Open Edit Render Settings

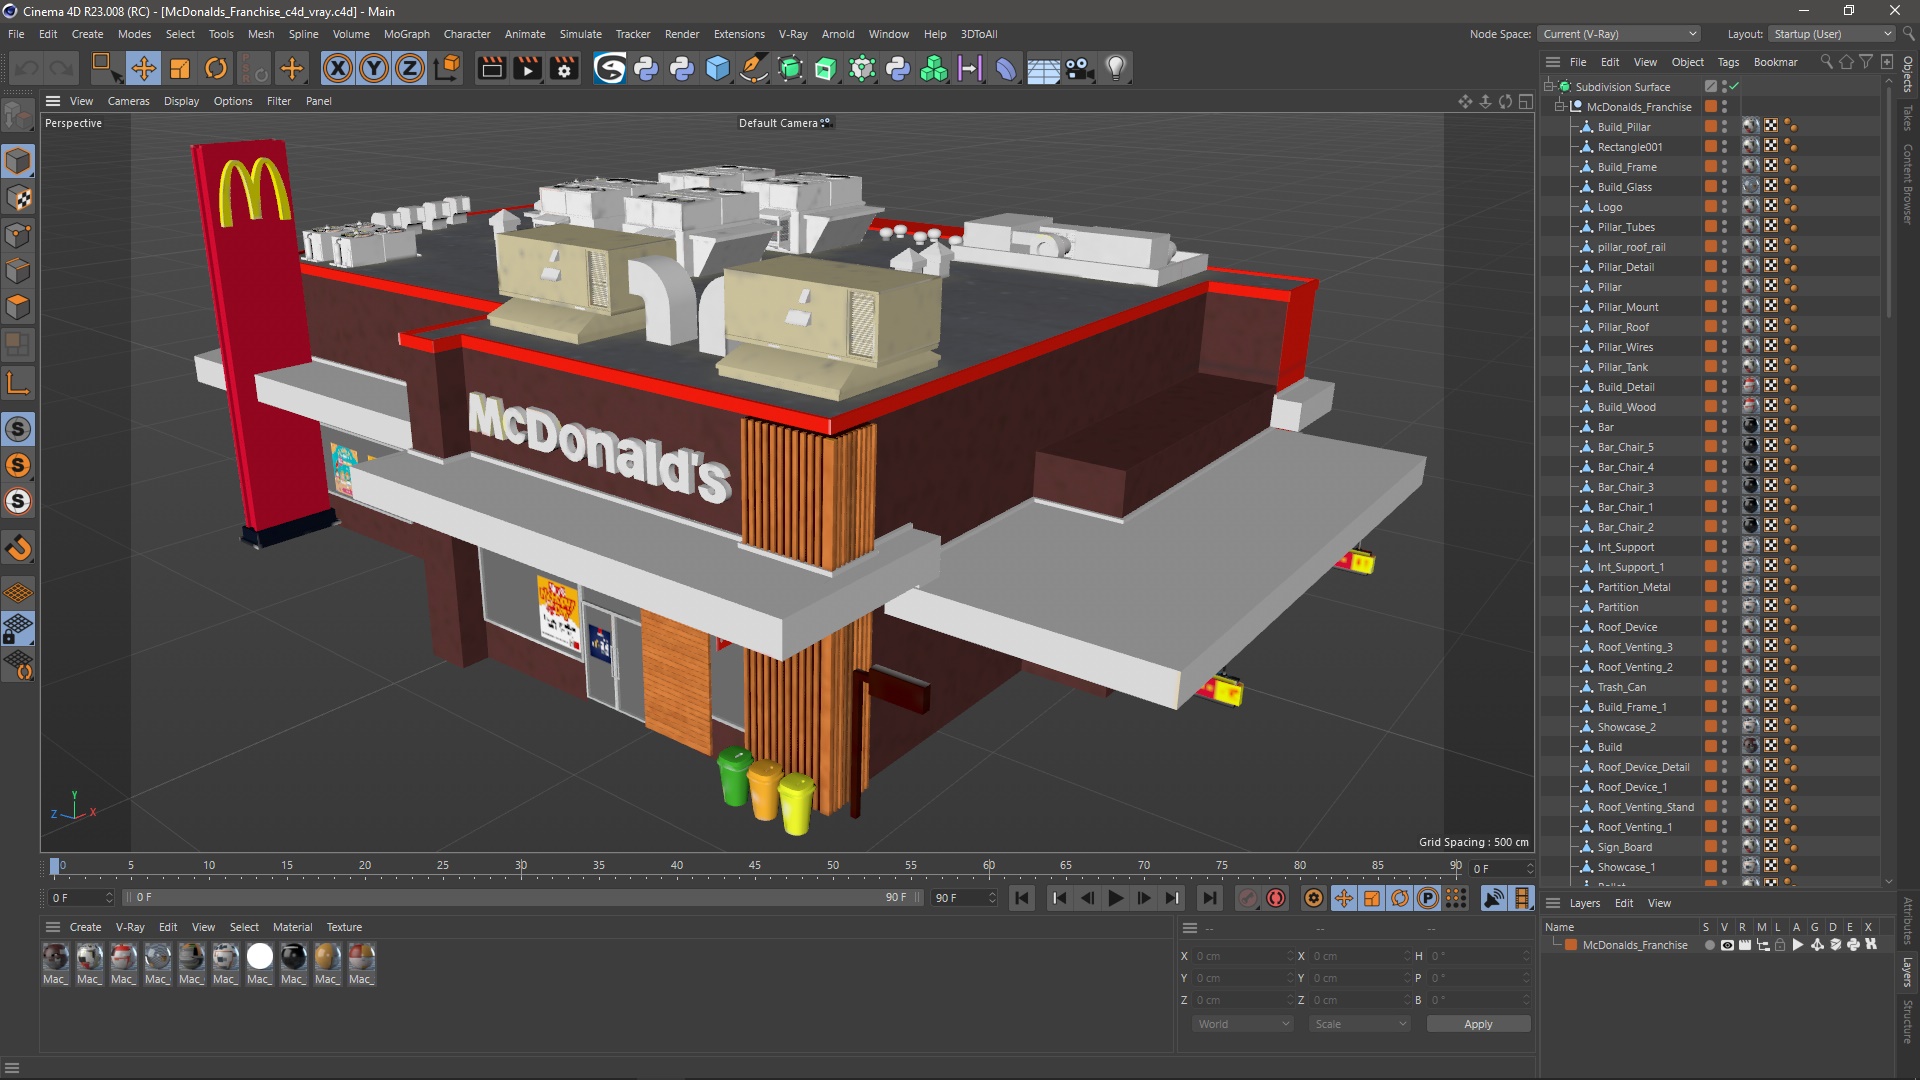564,69
